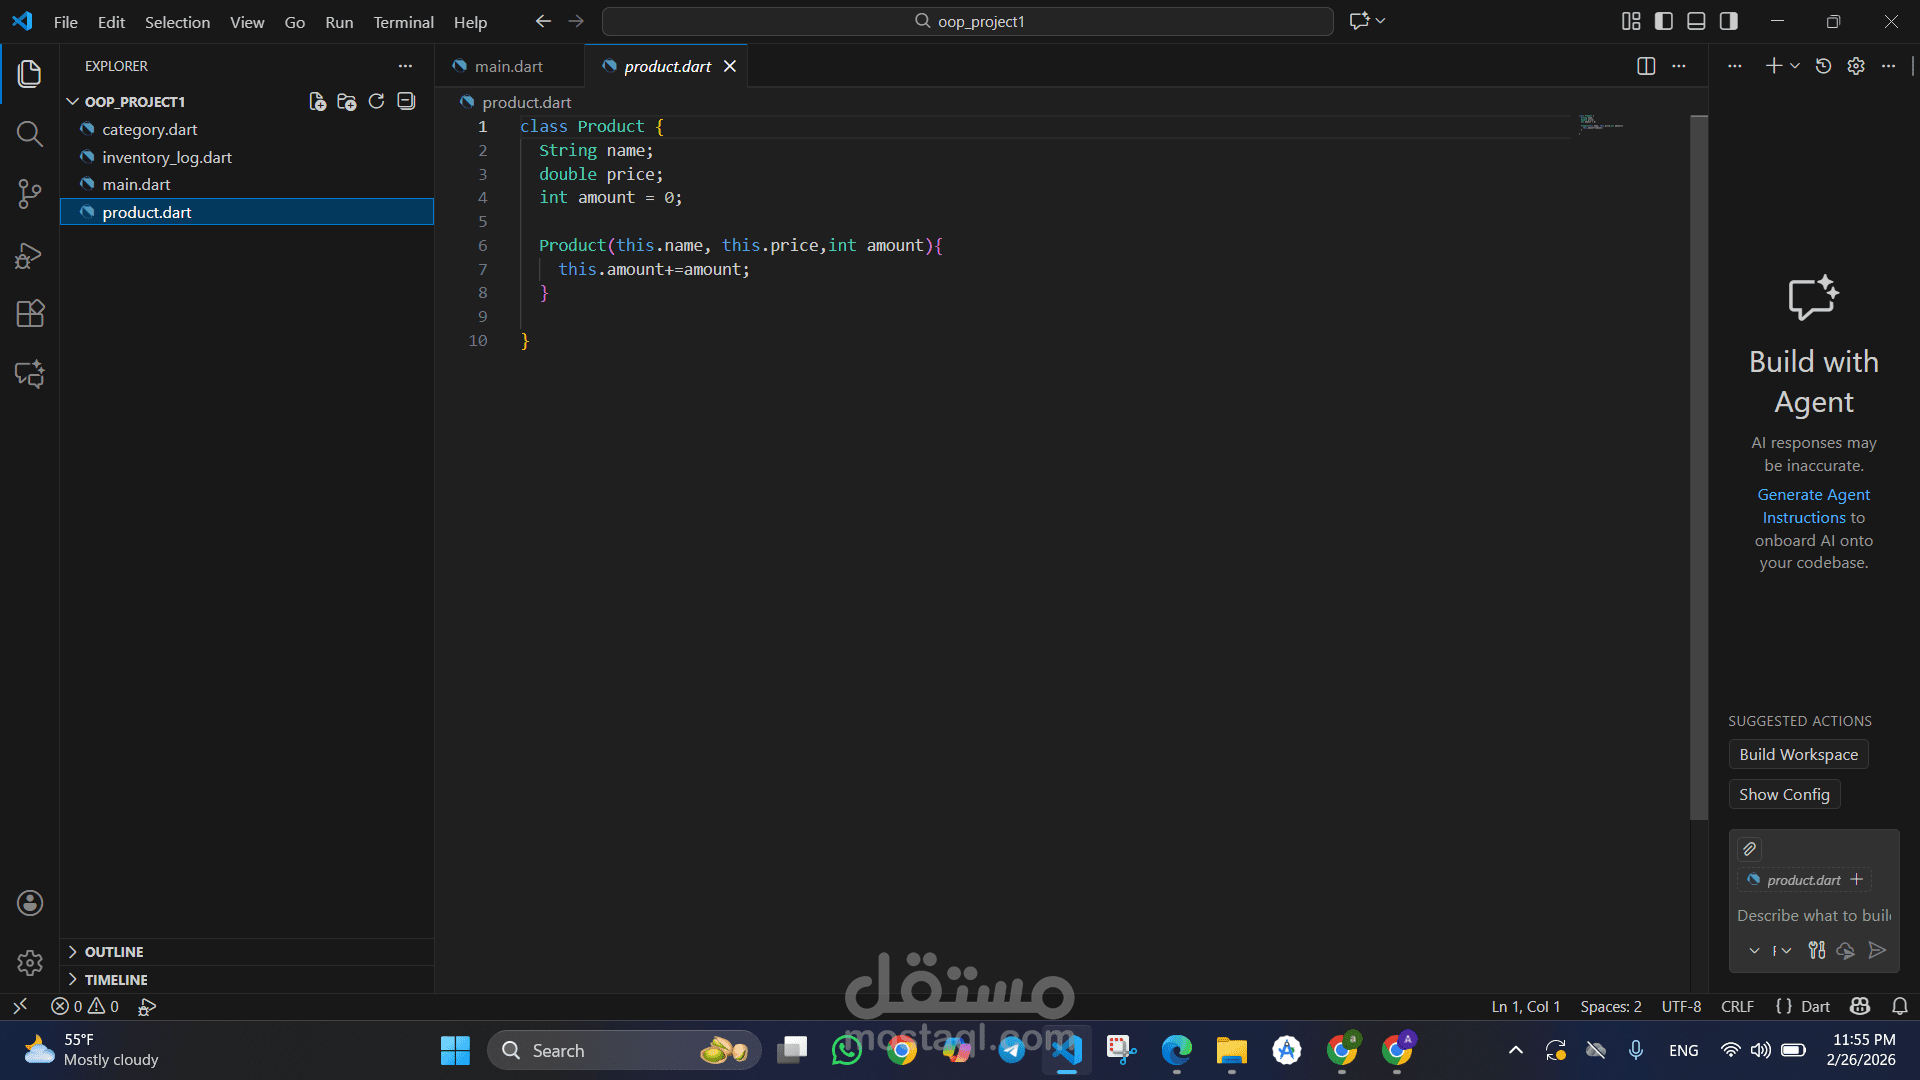Image resolution: width=1920 pixels, height=1080 pixels.
Task: Click the chat input Describe what to build
Action: pyautogui.click(x=1813, y=915)
